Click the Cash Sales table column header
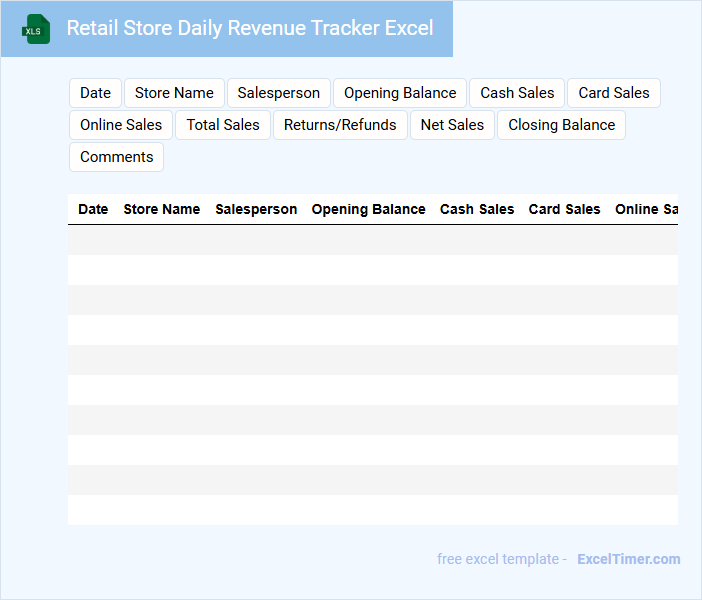 pos(477,209)
